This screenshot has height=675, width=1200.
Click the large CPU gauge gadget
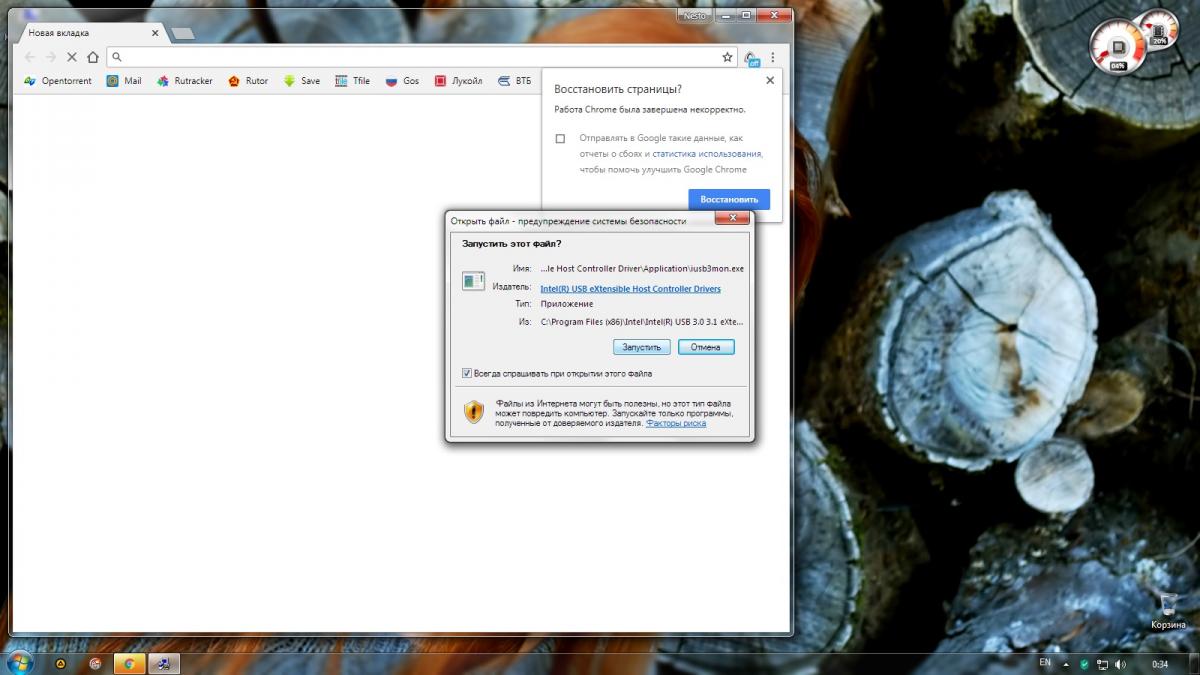[1116, 47]
